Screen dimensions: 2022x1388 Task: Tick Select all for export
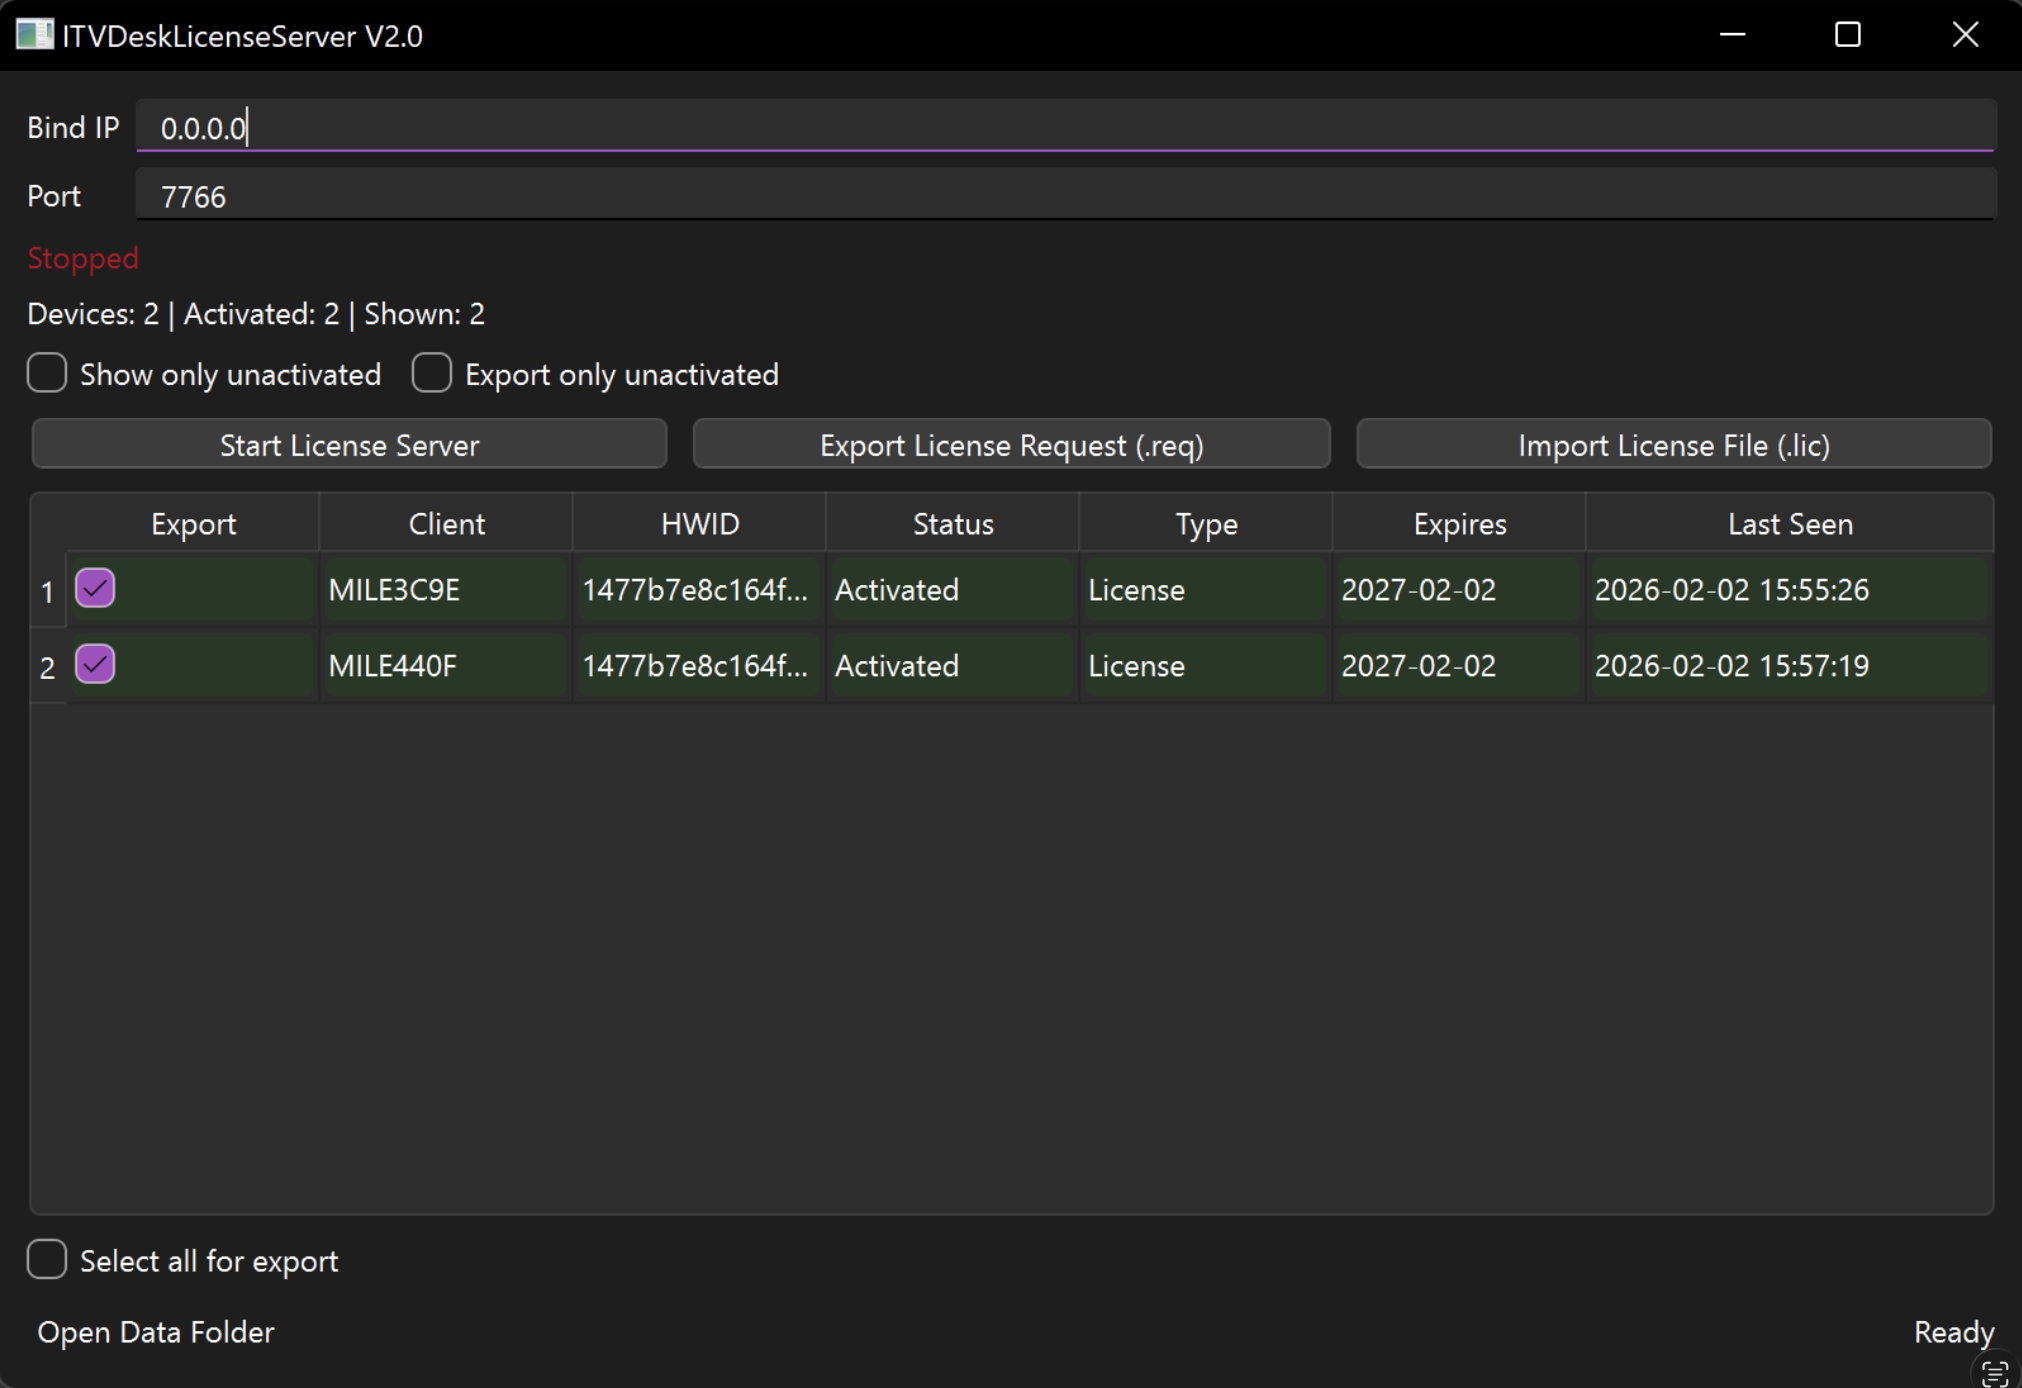click(47, 1259)
